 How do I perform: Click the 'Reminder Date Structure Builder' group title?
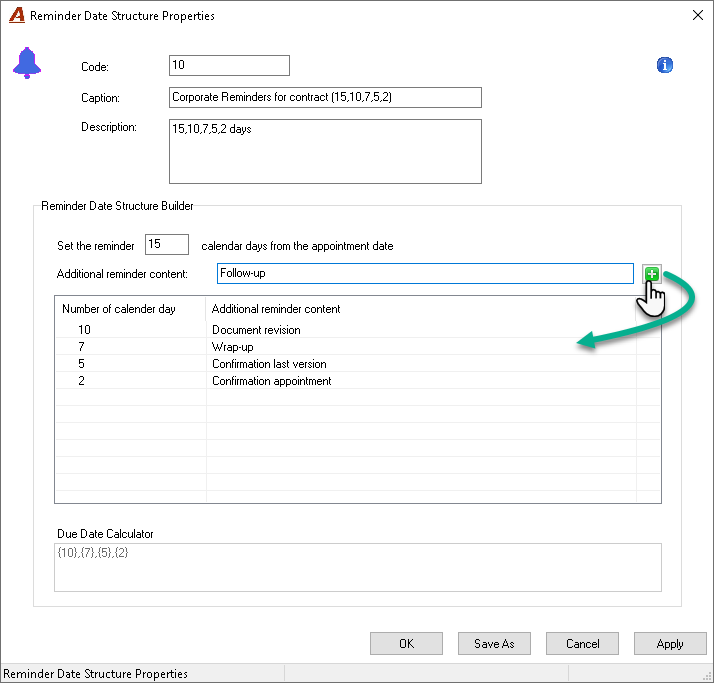pos(117,206)
